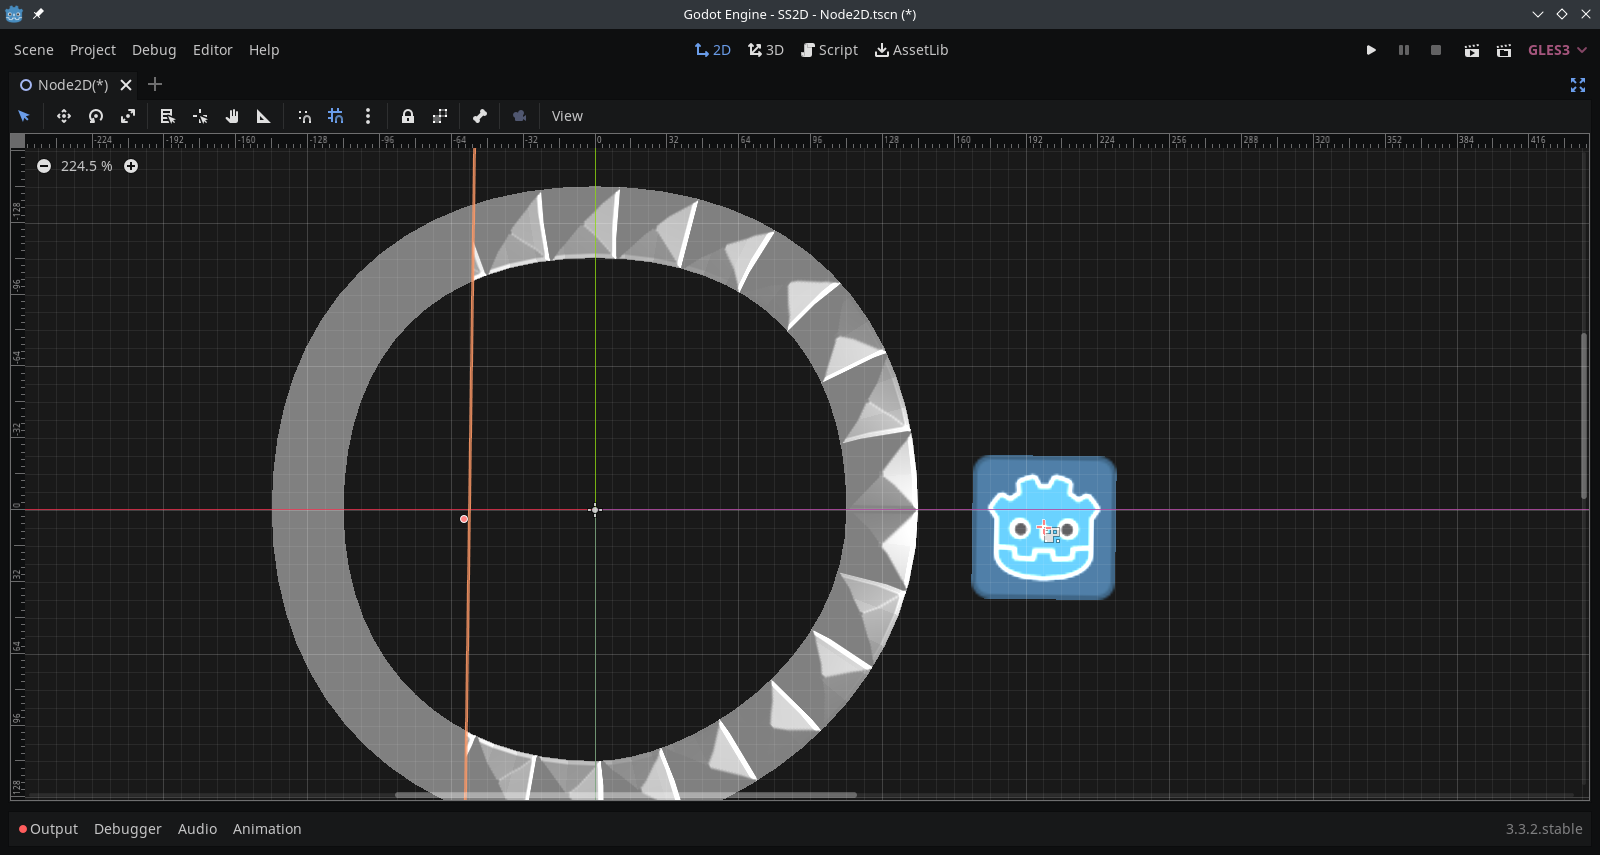
Task: Activate the Pan mode hand tool
Action: pos(232,116)
